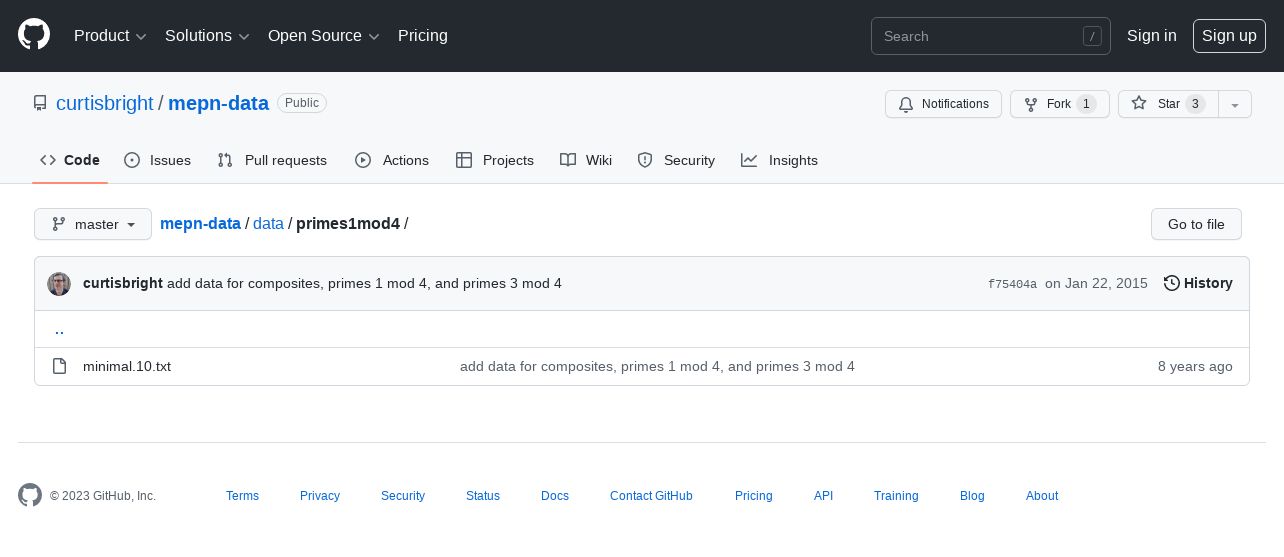
Task: Open the GitHub homepage logo
Action: [34, 35]
